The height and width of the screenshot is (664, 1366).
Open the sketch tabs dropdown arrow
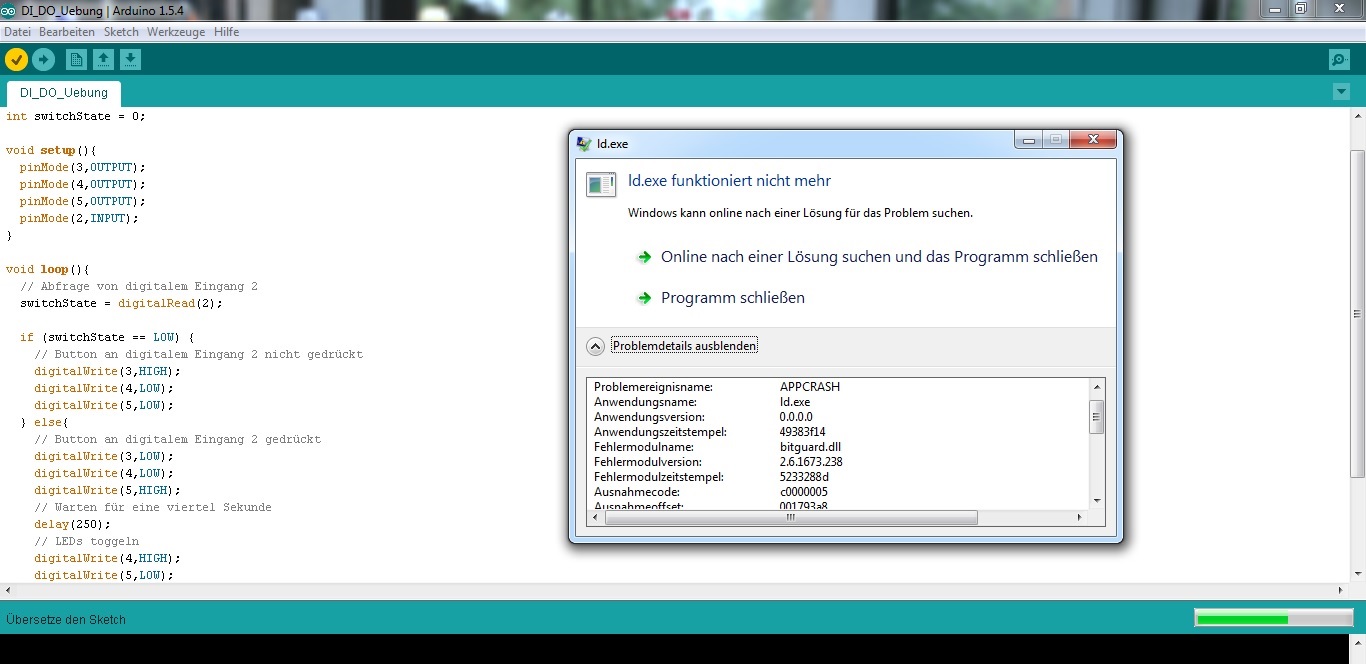tap(1341, 91)
